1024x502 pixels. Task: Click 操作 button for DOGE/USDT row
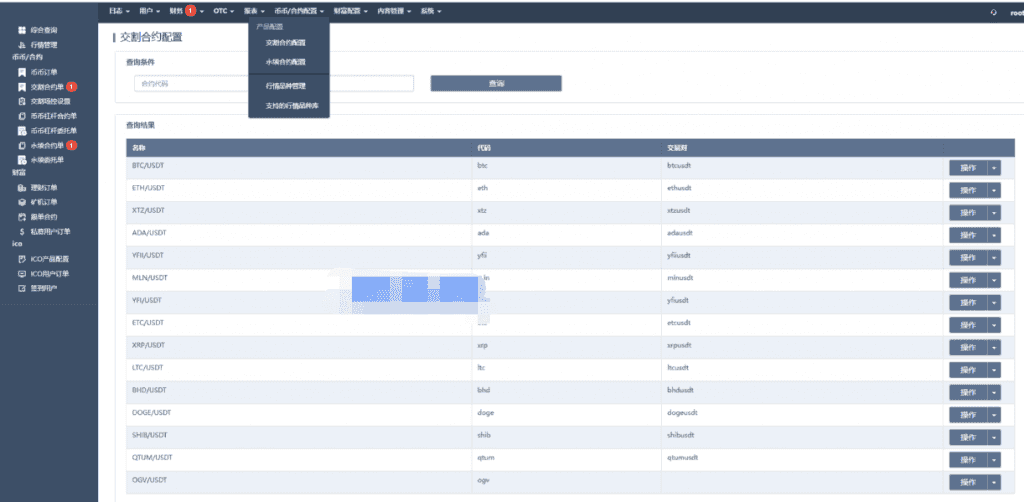click(968, 415)
